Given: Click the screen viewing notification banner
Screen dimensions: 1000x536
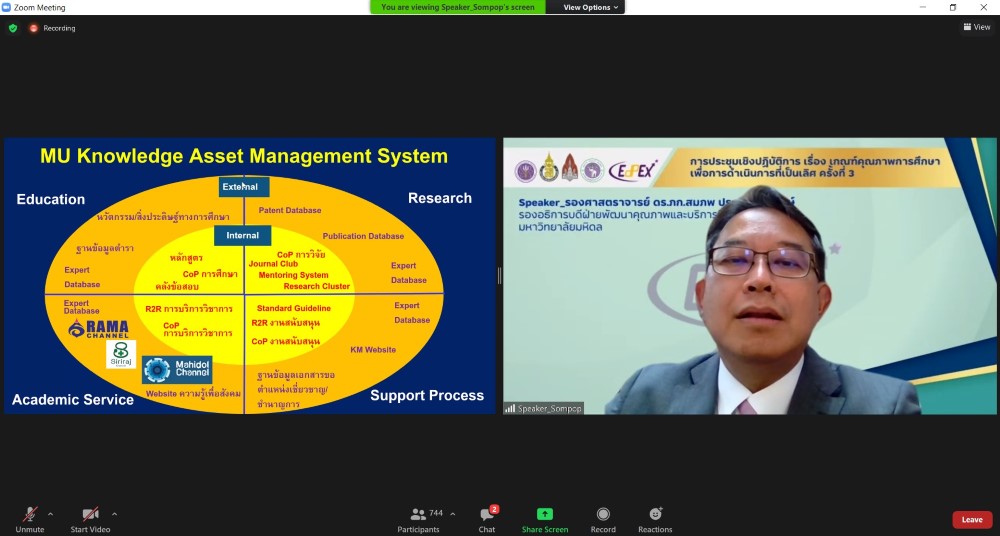Looking at the screenshot, I should point(459,7).
